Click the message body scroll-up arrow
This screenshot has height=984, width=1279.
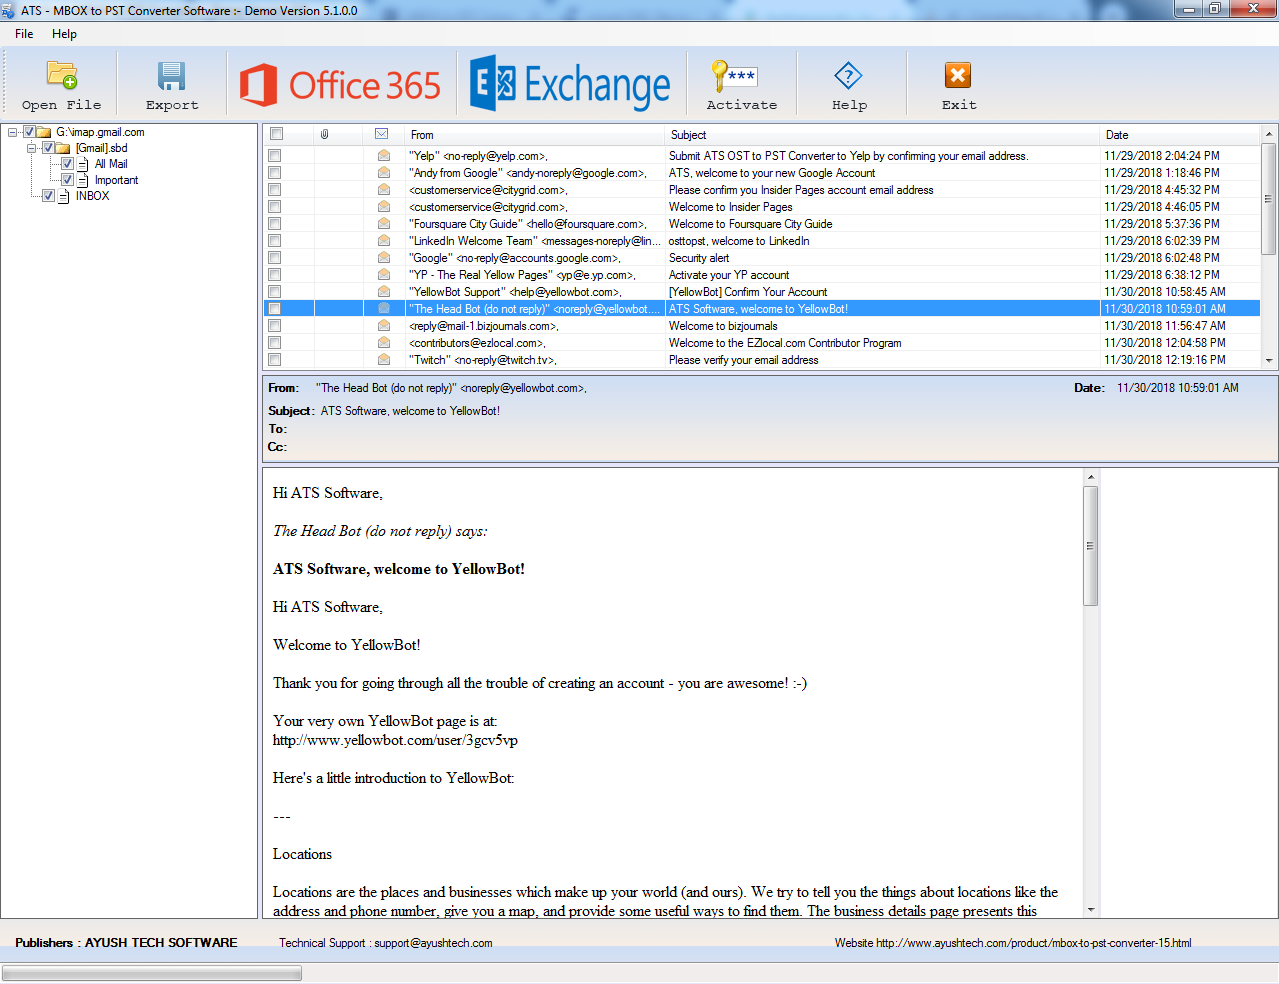(1091, 477)
